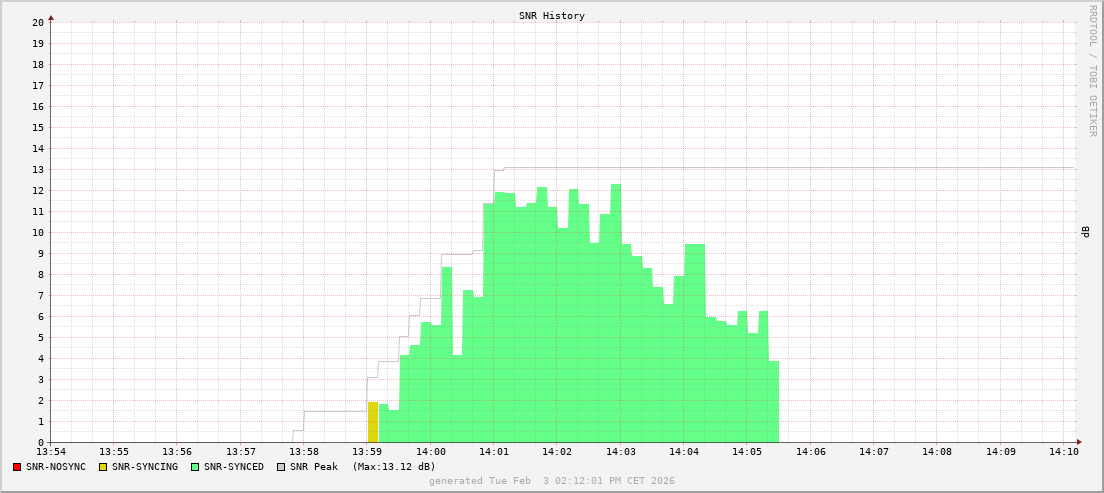Select the SNR-SYNCED legend label

click(x=234, y=467)
